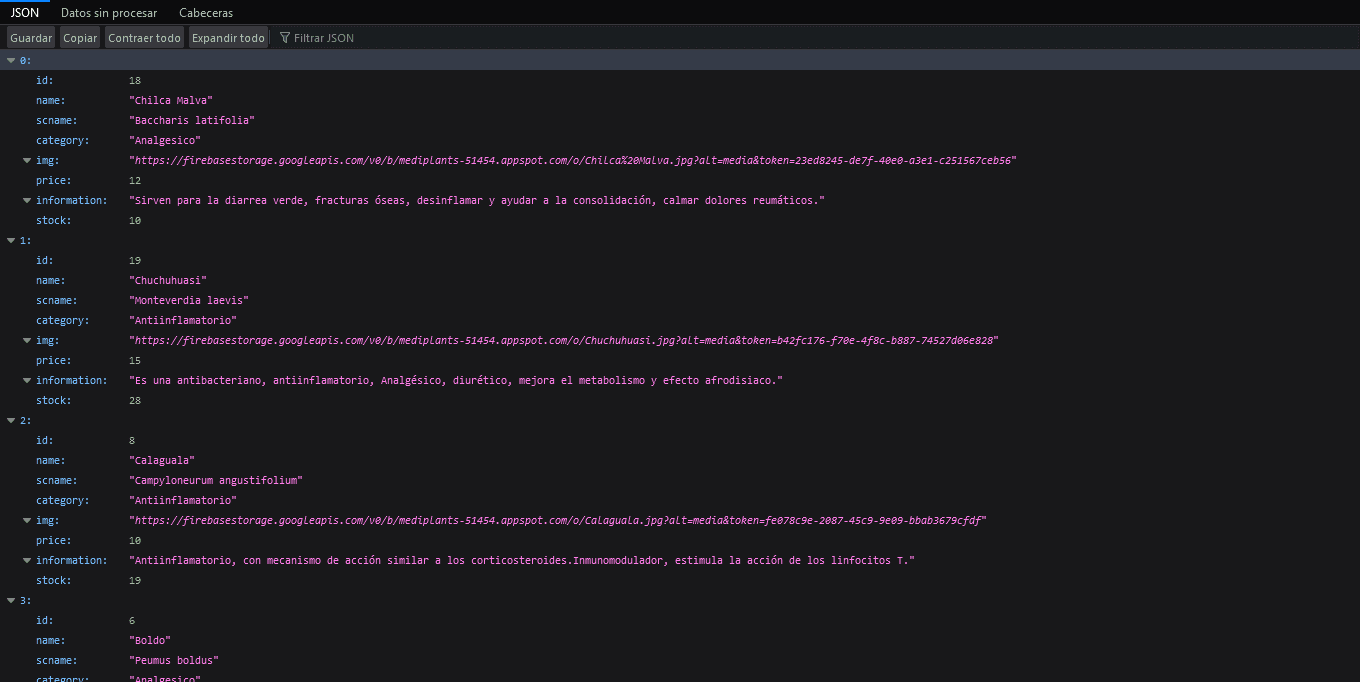Click the filter funnel icon

(x=285, y=38)
